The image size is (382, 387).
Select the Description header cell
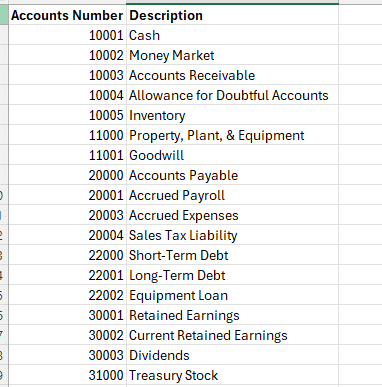pyautogui.click(x=232, y=15)
